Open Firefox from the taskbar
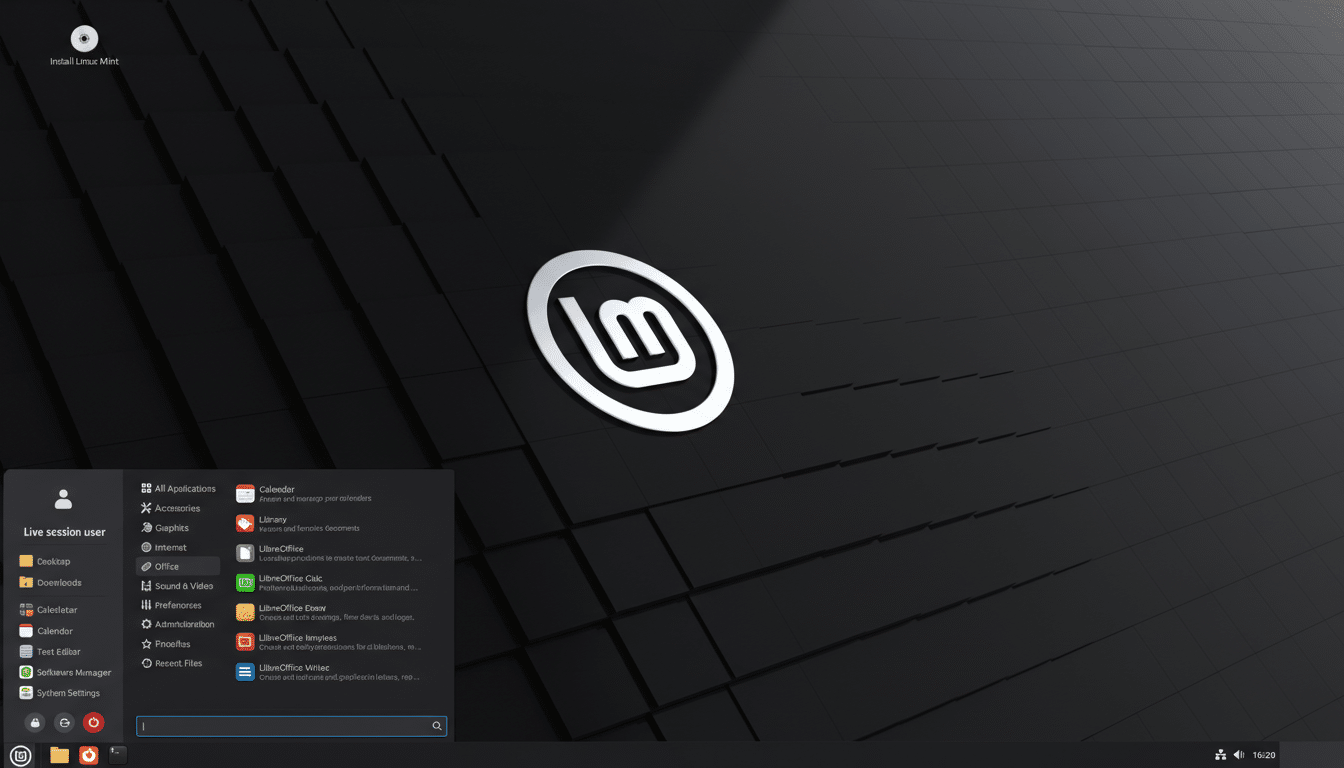Viewport: 1344px width, 768px height. [88, 755]
